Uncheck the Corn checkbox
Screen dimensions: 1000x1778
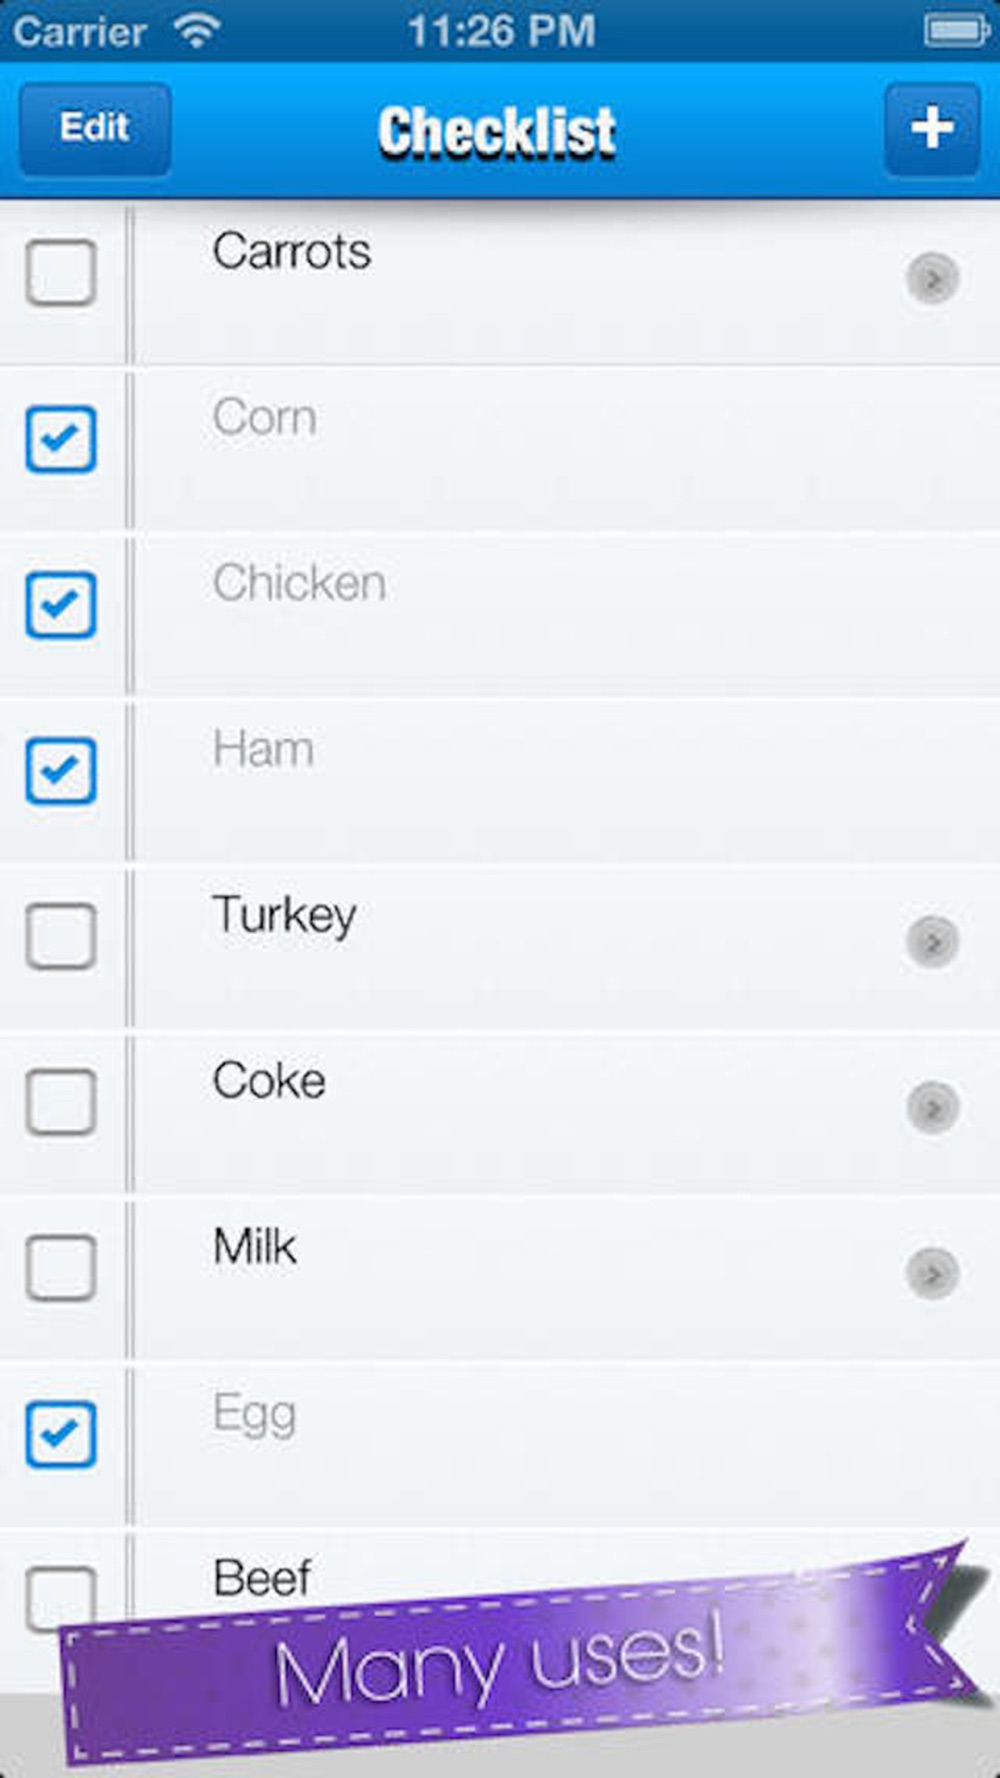(61, 438)
